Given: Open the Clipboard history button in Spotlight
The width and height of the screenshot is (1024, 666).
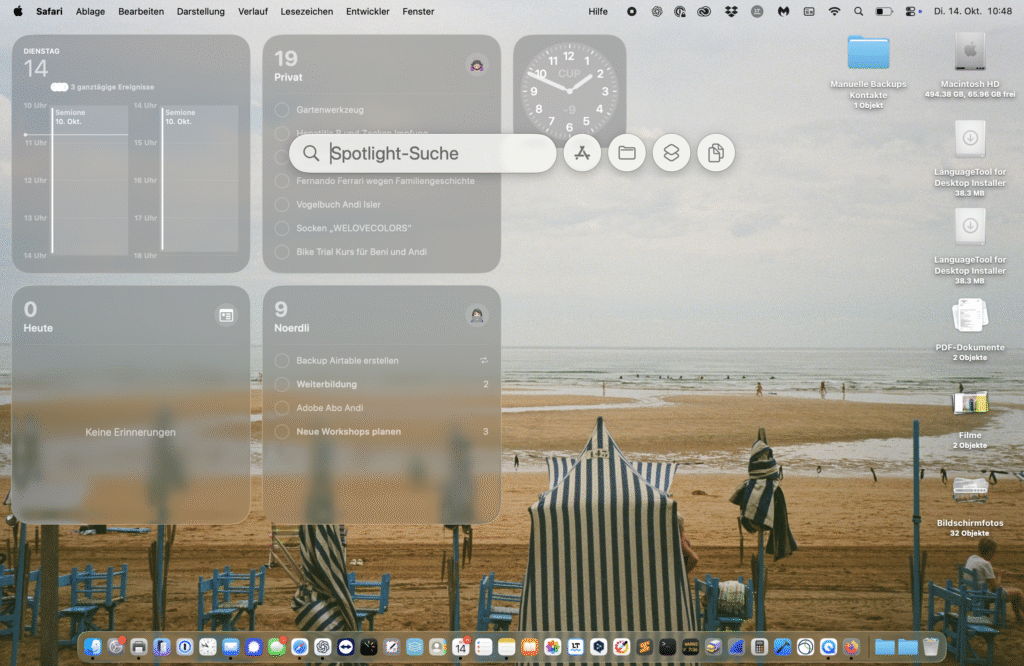Looking at the screenshot, I should point(716,153).
